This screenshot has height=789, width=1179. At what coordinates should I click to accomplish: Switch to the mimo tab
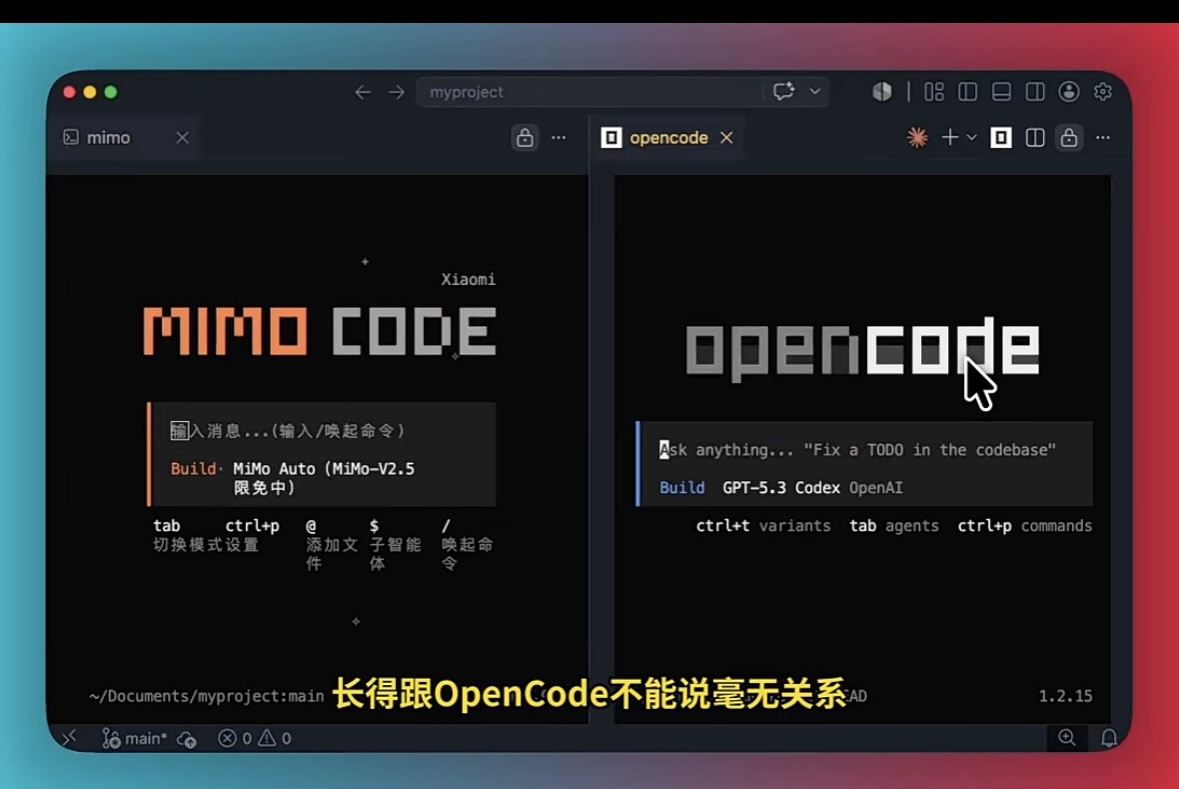point(108,138)
